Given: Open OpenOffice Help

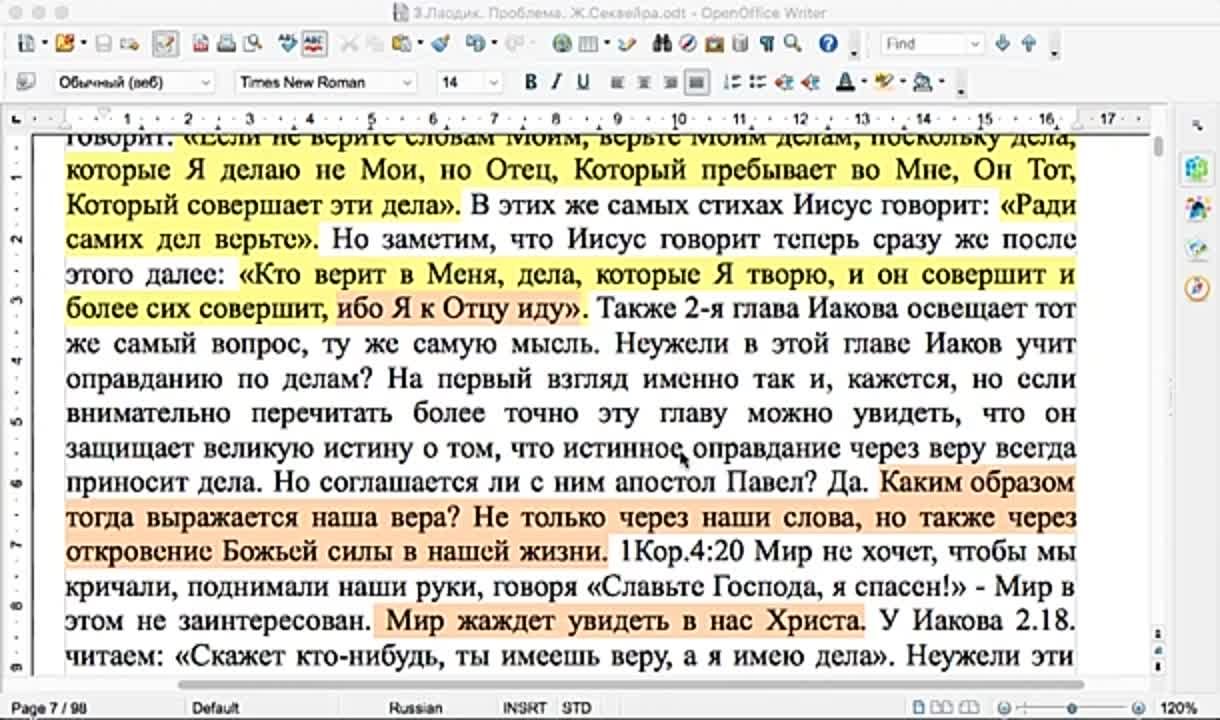Looking at the screenshot, I should pos(826,44).
